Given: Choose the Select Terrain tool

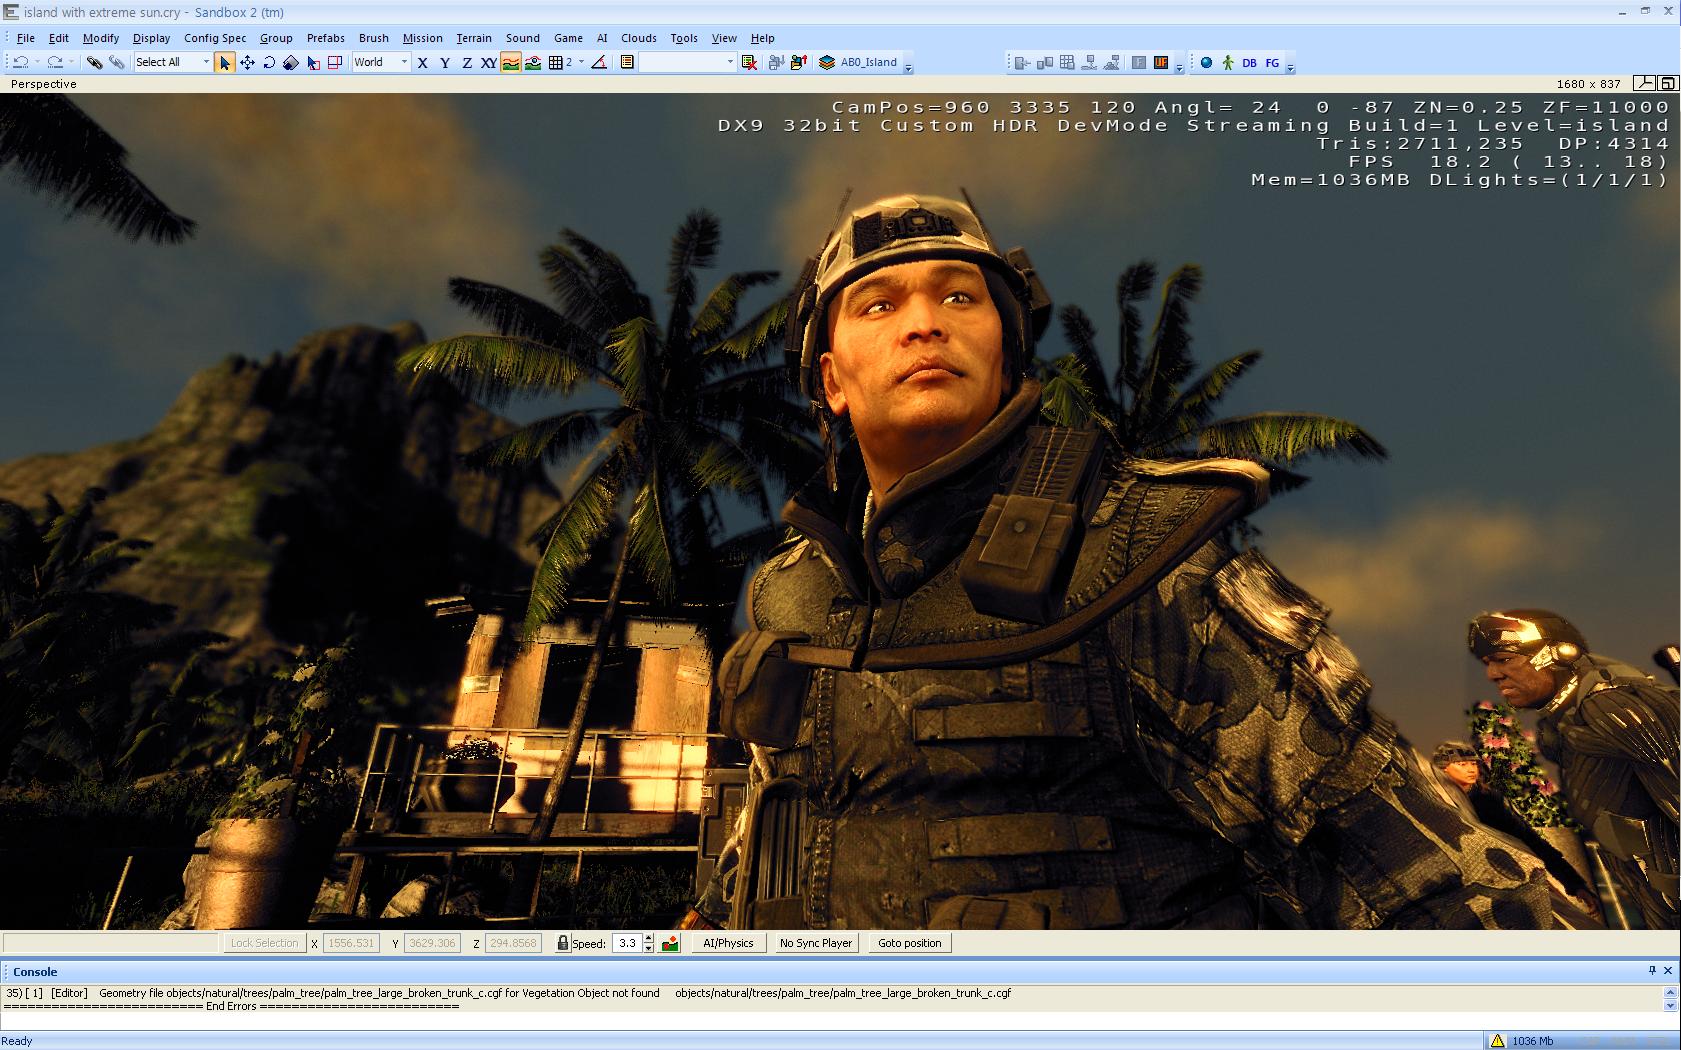Looking at the screenshot, I should point(313,62).
